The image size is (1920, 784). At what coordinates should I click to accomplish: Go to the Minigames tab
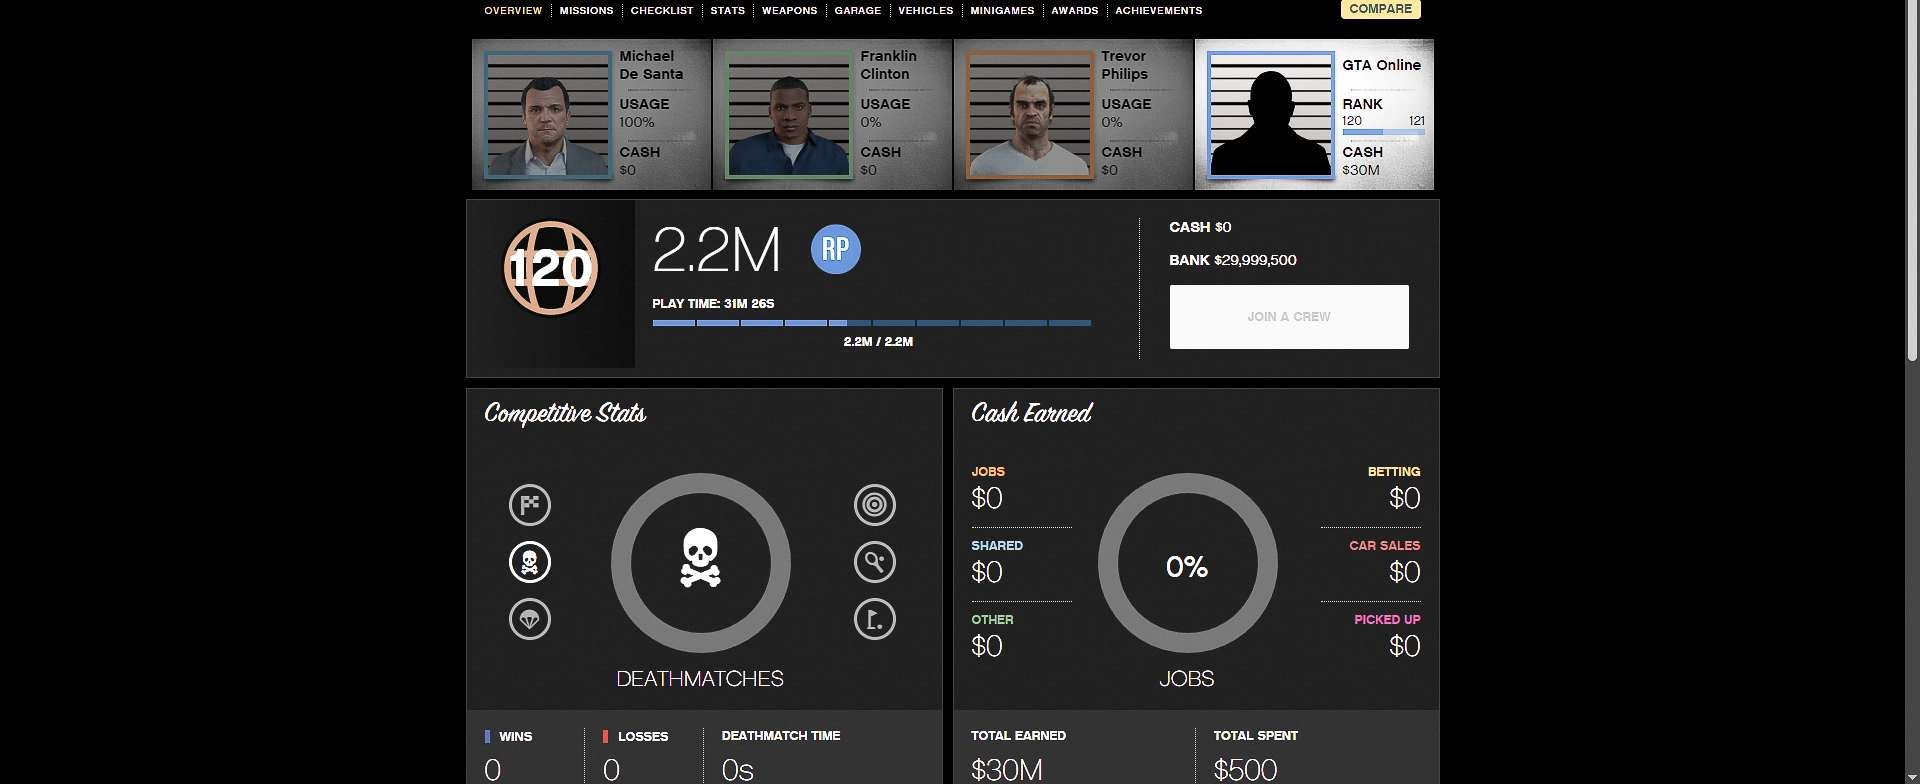(x=1002, y=11)
